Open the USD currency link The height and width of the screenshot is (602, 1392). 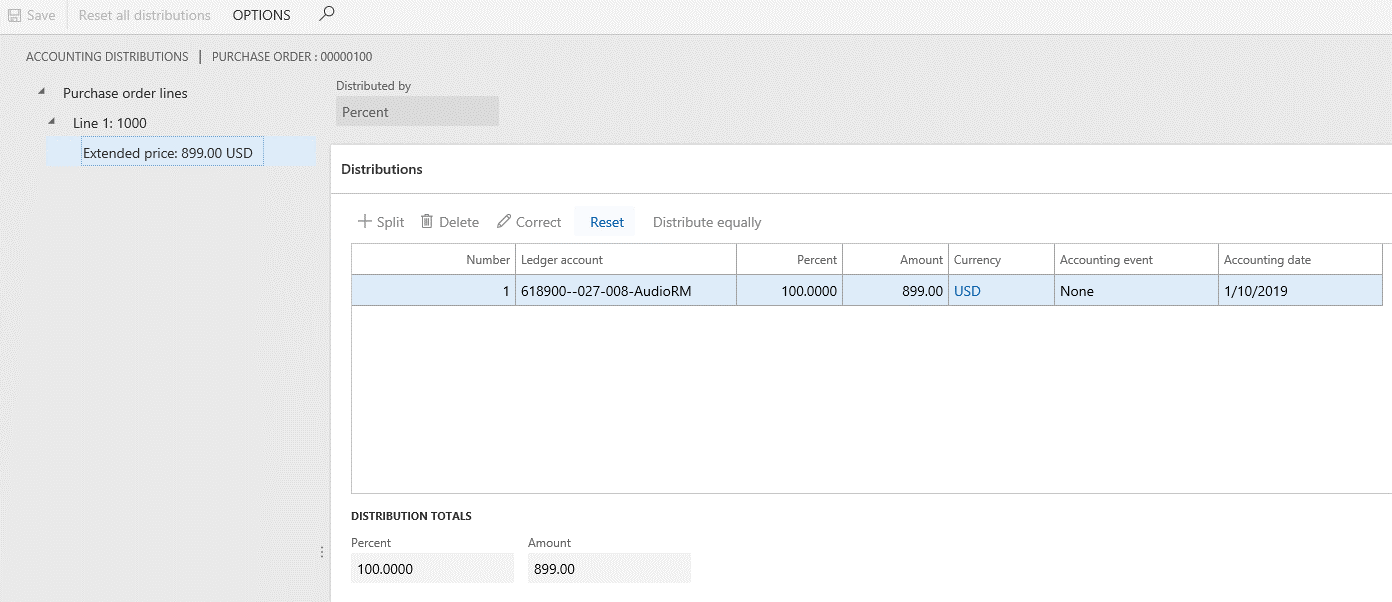tap(967, 291)
